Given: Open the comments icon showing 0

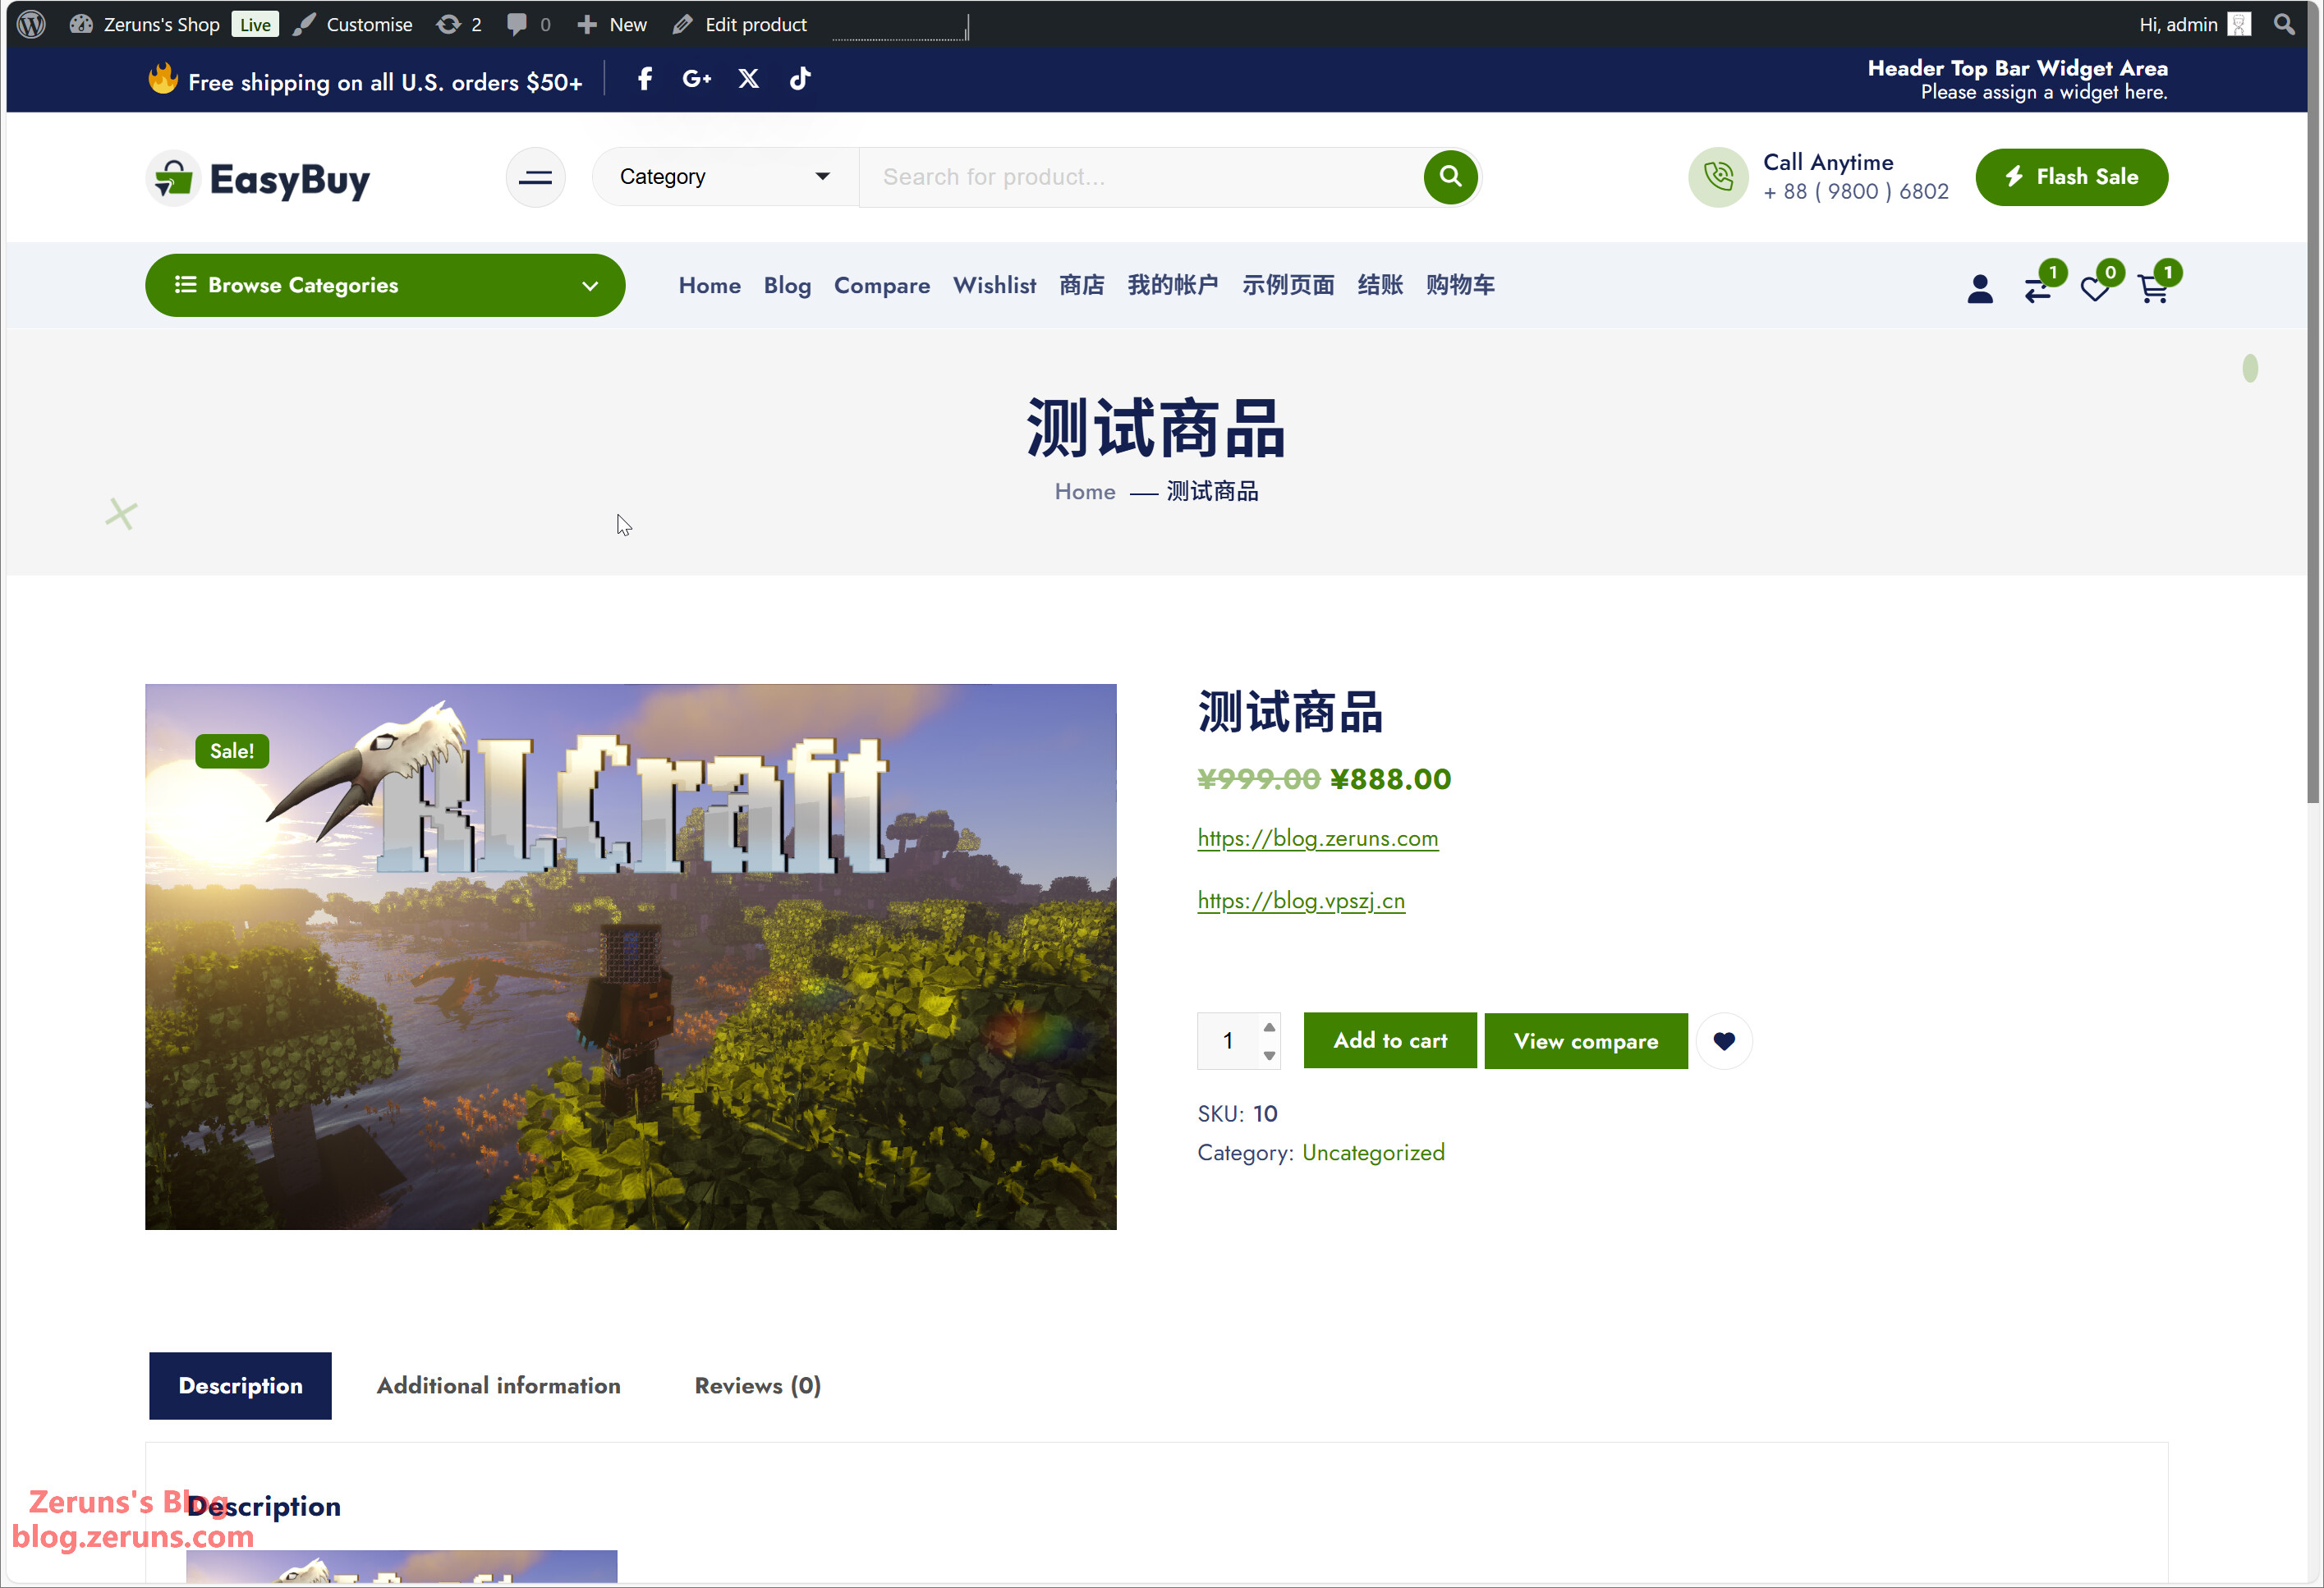Looking at the screenshot, I should (528, 24).
